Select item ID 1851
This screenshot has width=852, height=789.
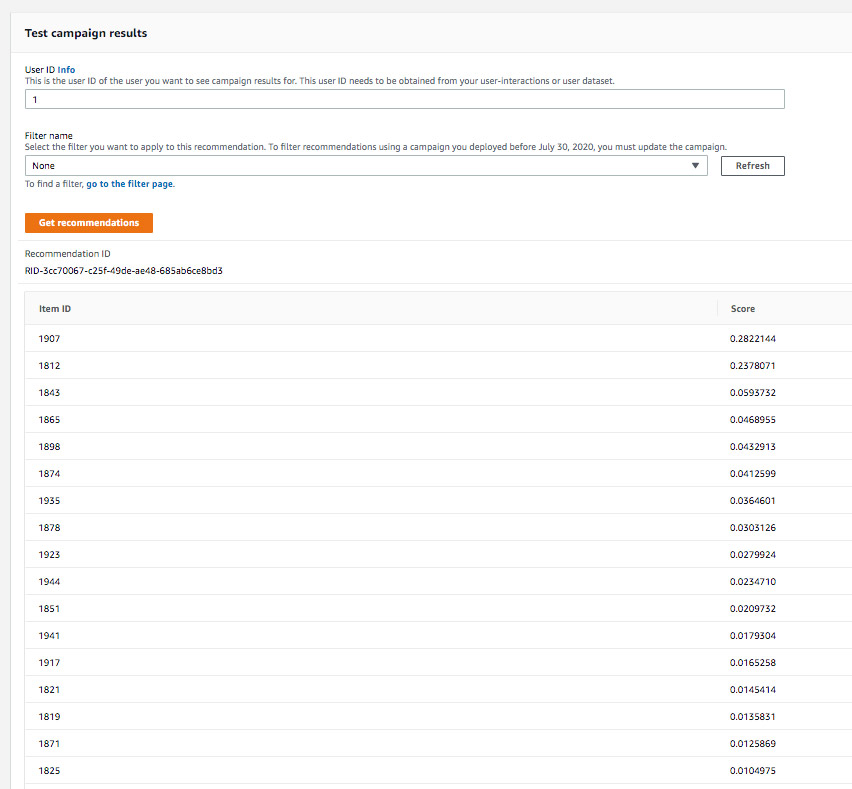49,609
